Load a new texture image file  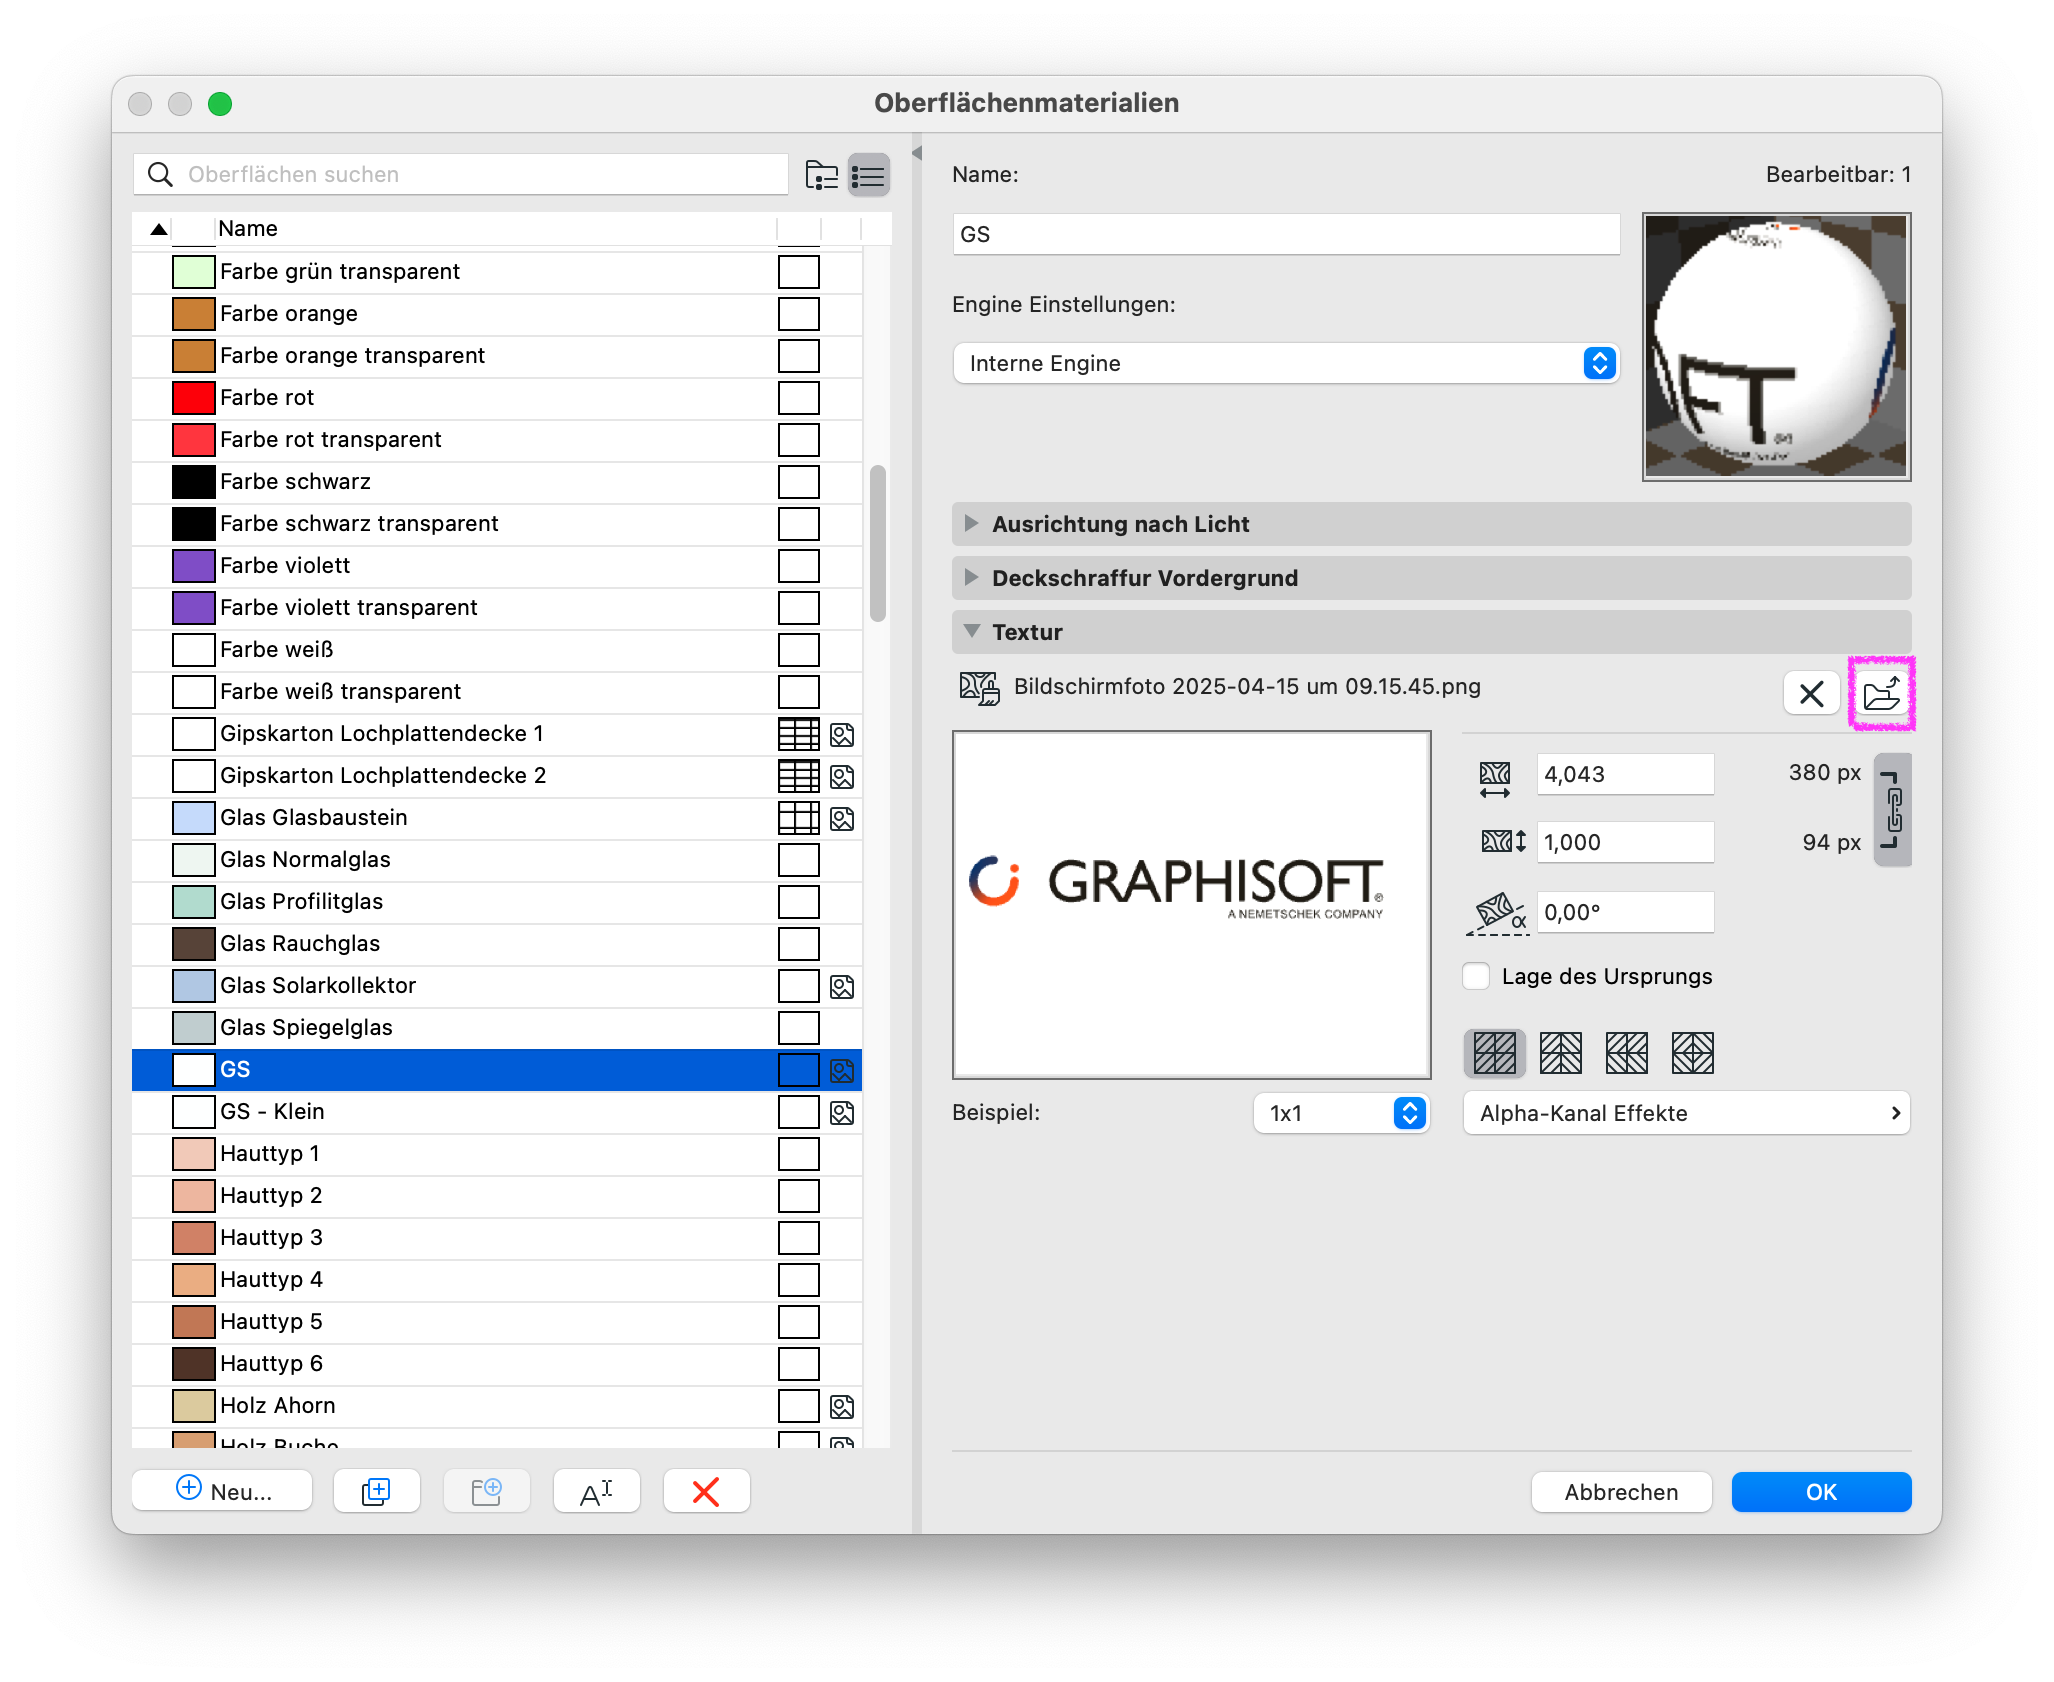pos(1881,693)
